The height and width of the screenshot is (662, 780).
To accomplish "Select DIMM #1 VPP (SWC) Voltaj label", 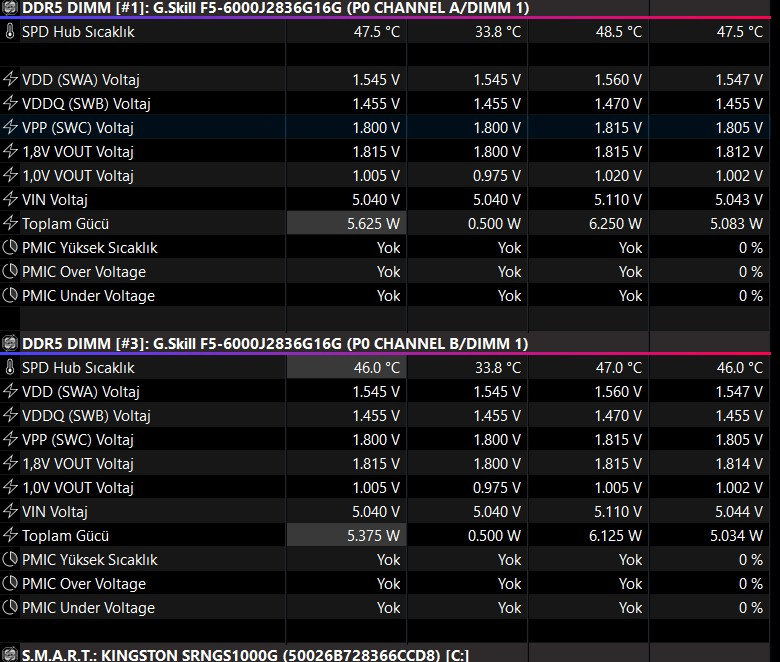I will pyautogui.click(x=78, y=128).
